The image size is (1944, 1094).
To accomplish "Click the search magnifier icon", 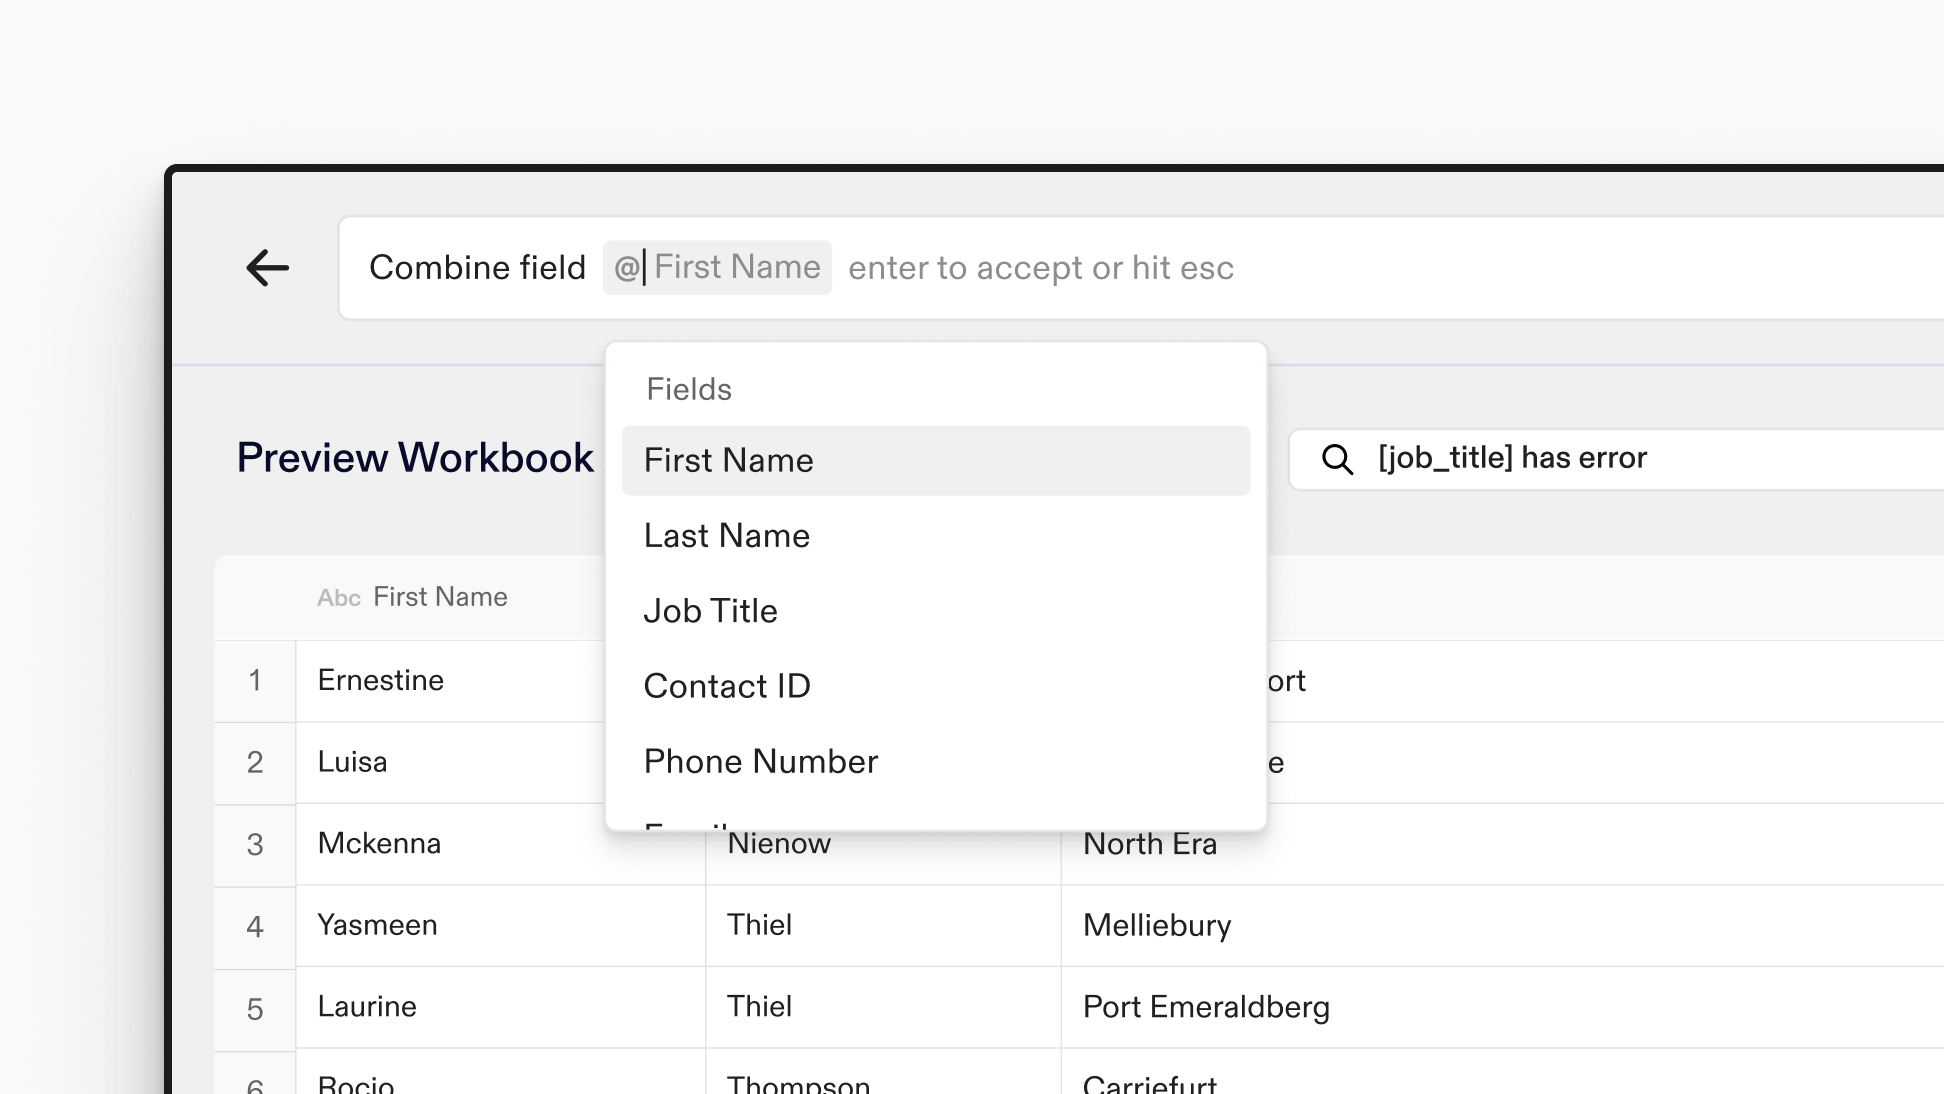I will pos(1337,459).
